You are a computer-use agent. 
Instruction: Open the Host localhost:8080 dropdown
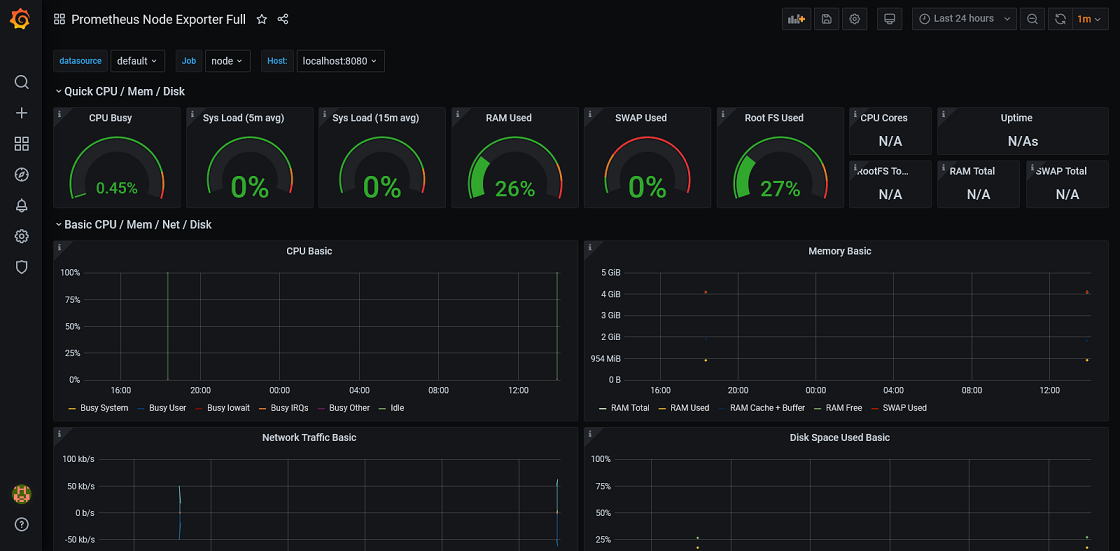(341, 61)
